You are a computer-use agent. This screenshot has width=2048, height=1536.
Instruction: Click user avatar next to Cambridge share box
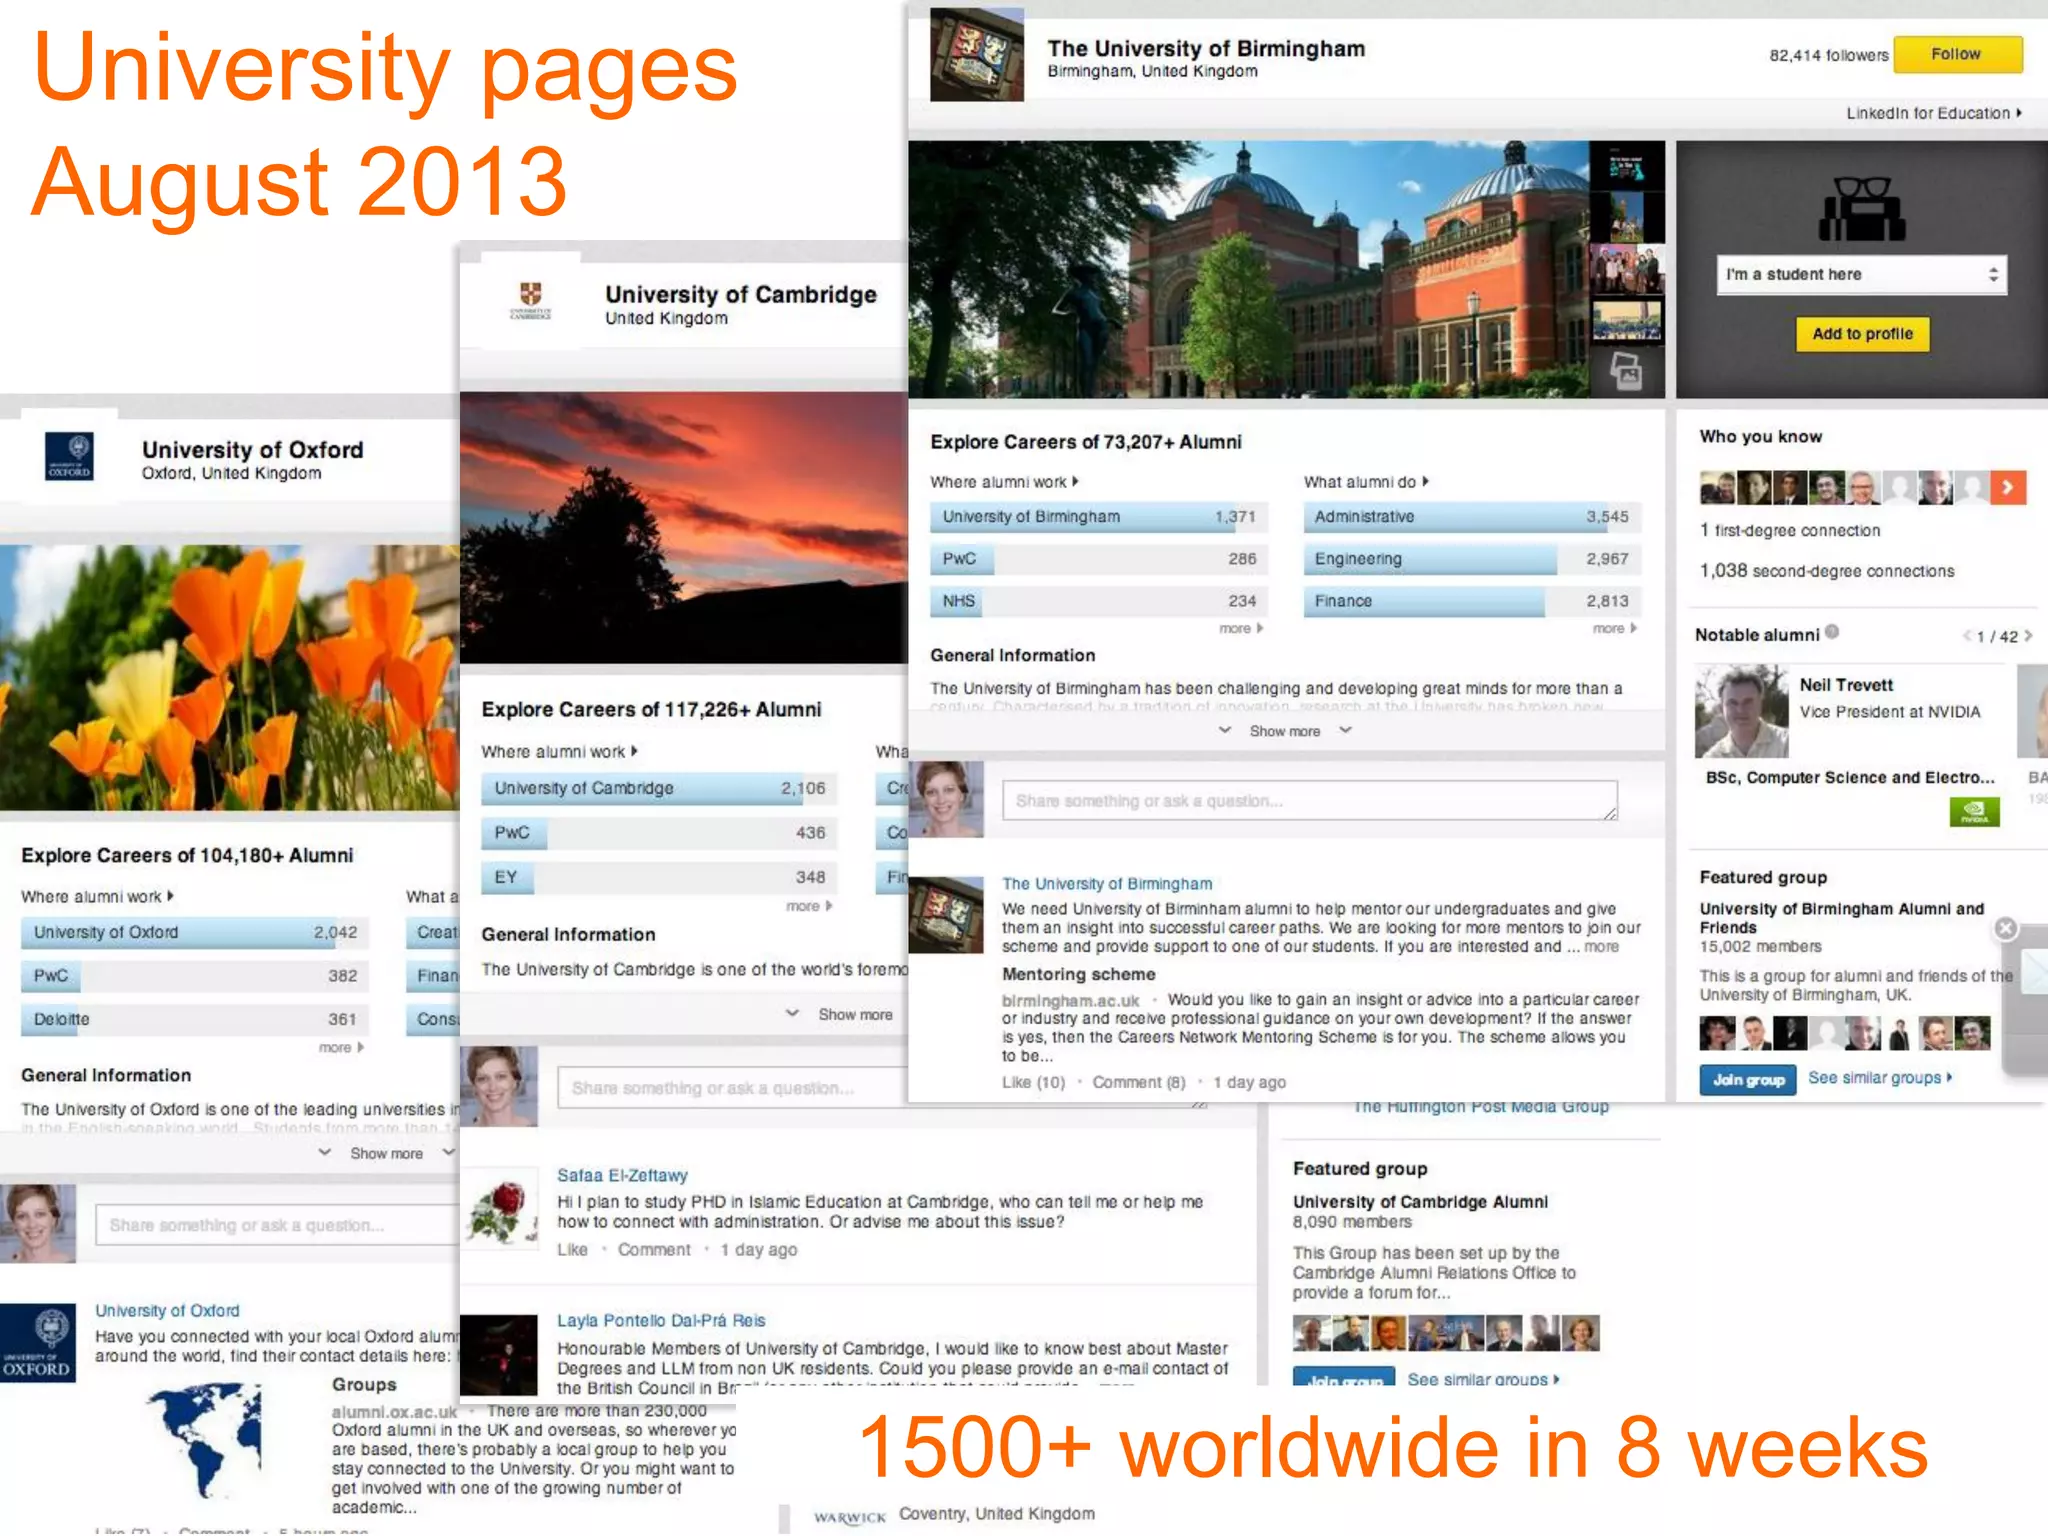(499, 1086)
